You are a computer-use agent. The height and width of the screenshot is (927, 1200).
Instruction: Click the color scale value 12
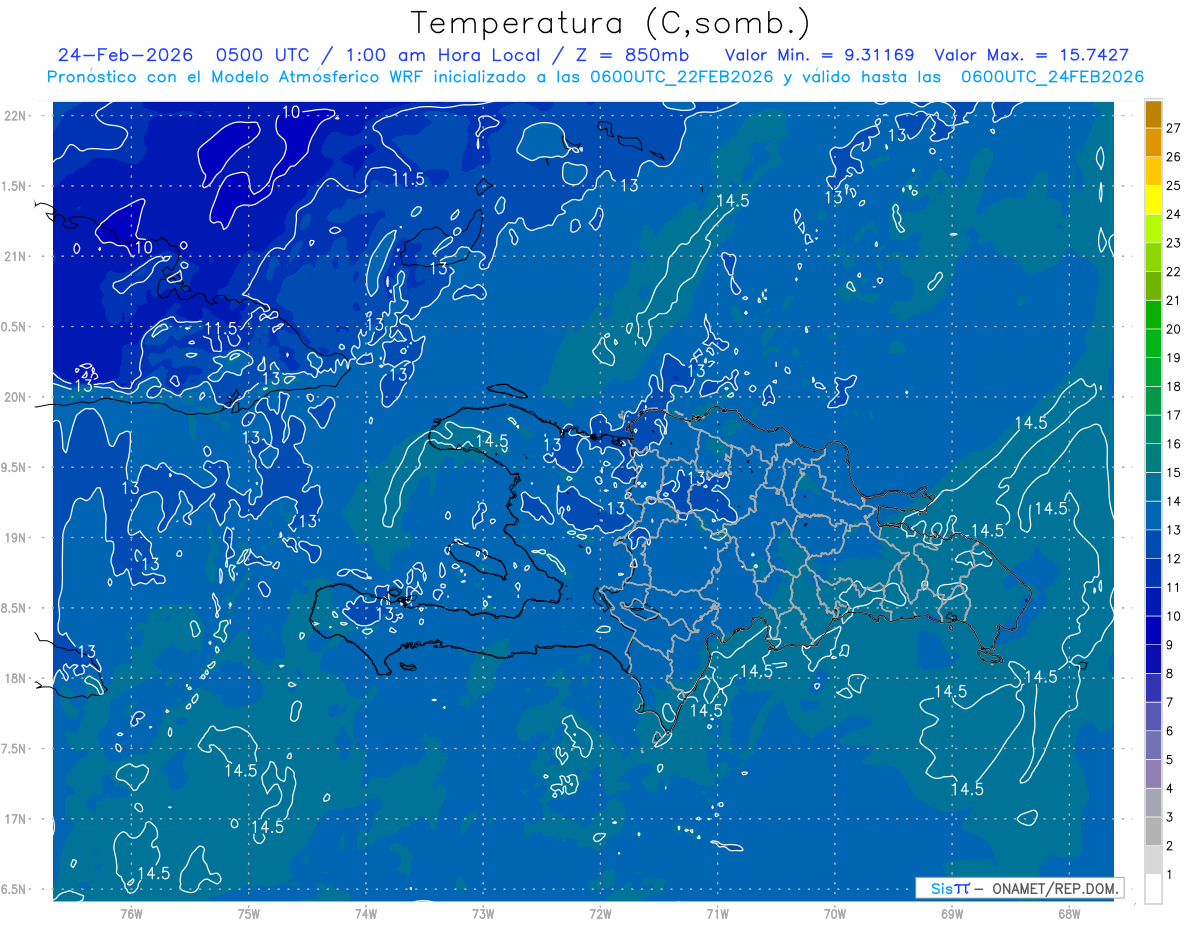1173,558
